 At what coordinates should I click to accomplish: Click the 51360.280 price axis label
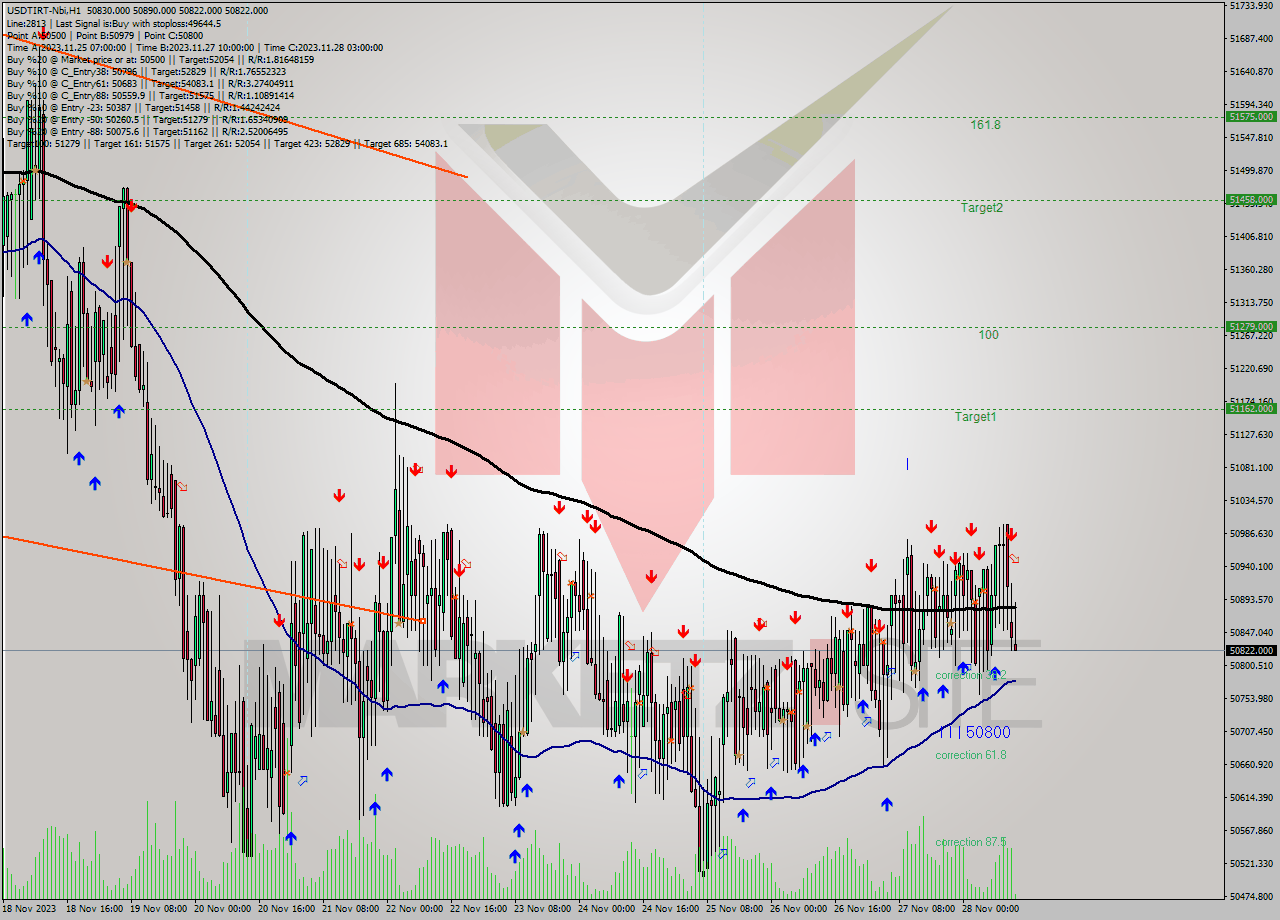[1250, 270]
